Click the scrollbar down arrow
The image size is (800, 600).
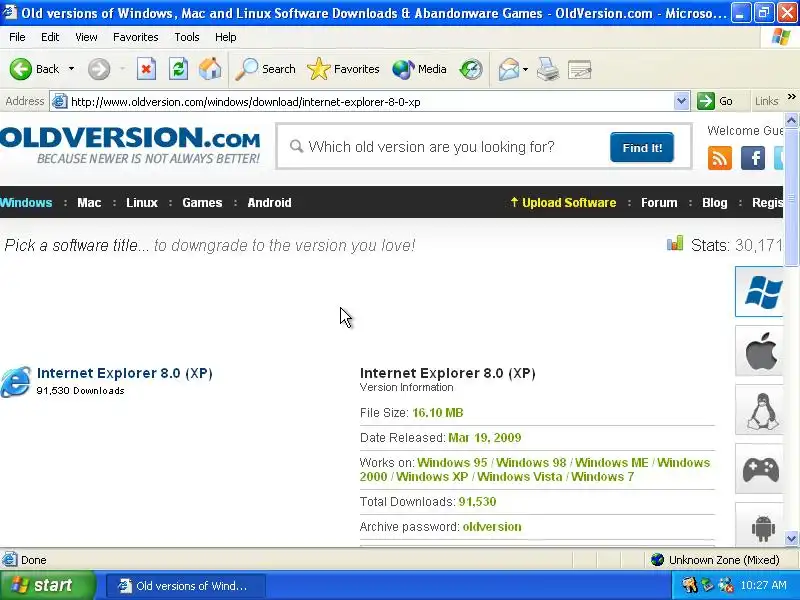click(791, 538)
